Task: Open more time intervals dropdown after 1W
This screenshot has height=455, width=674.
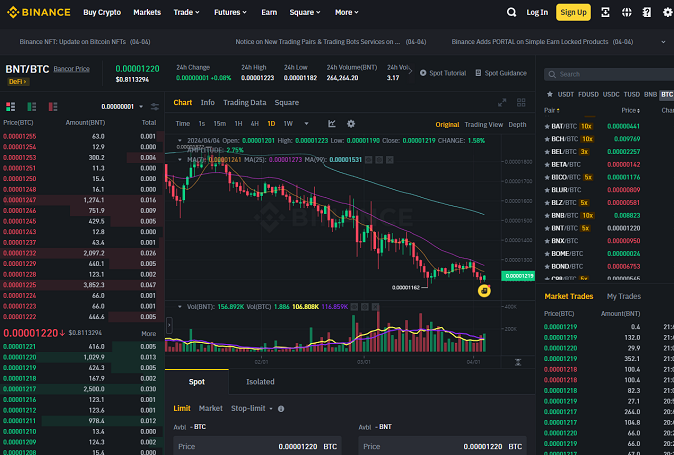Action: tap(306, 124)
